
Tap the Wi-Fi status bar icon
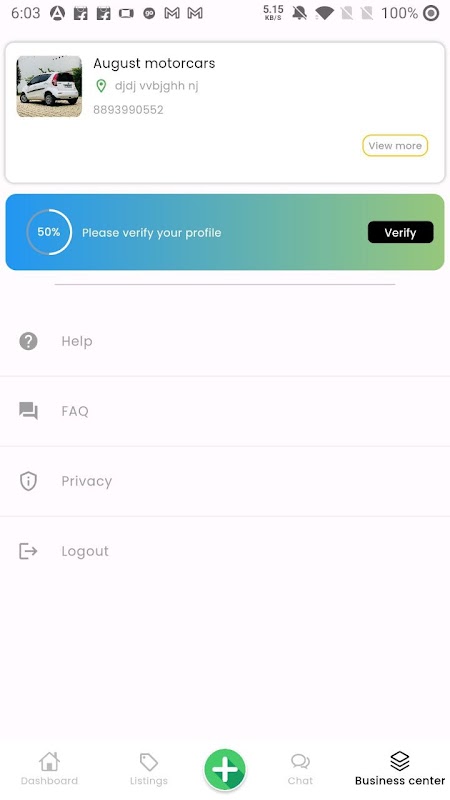(x=324, y=13)
